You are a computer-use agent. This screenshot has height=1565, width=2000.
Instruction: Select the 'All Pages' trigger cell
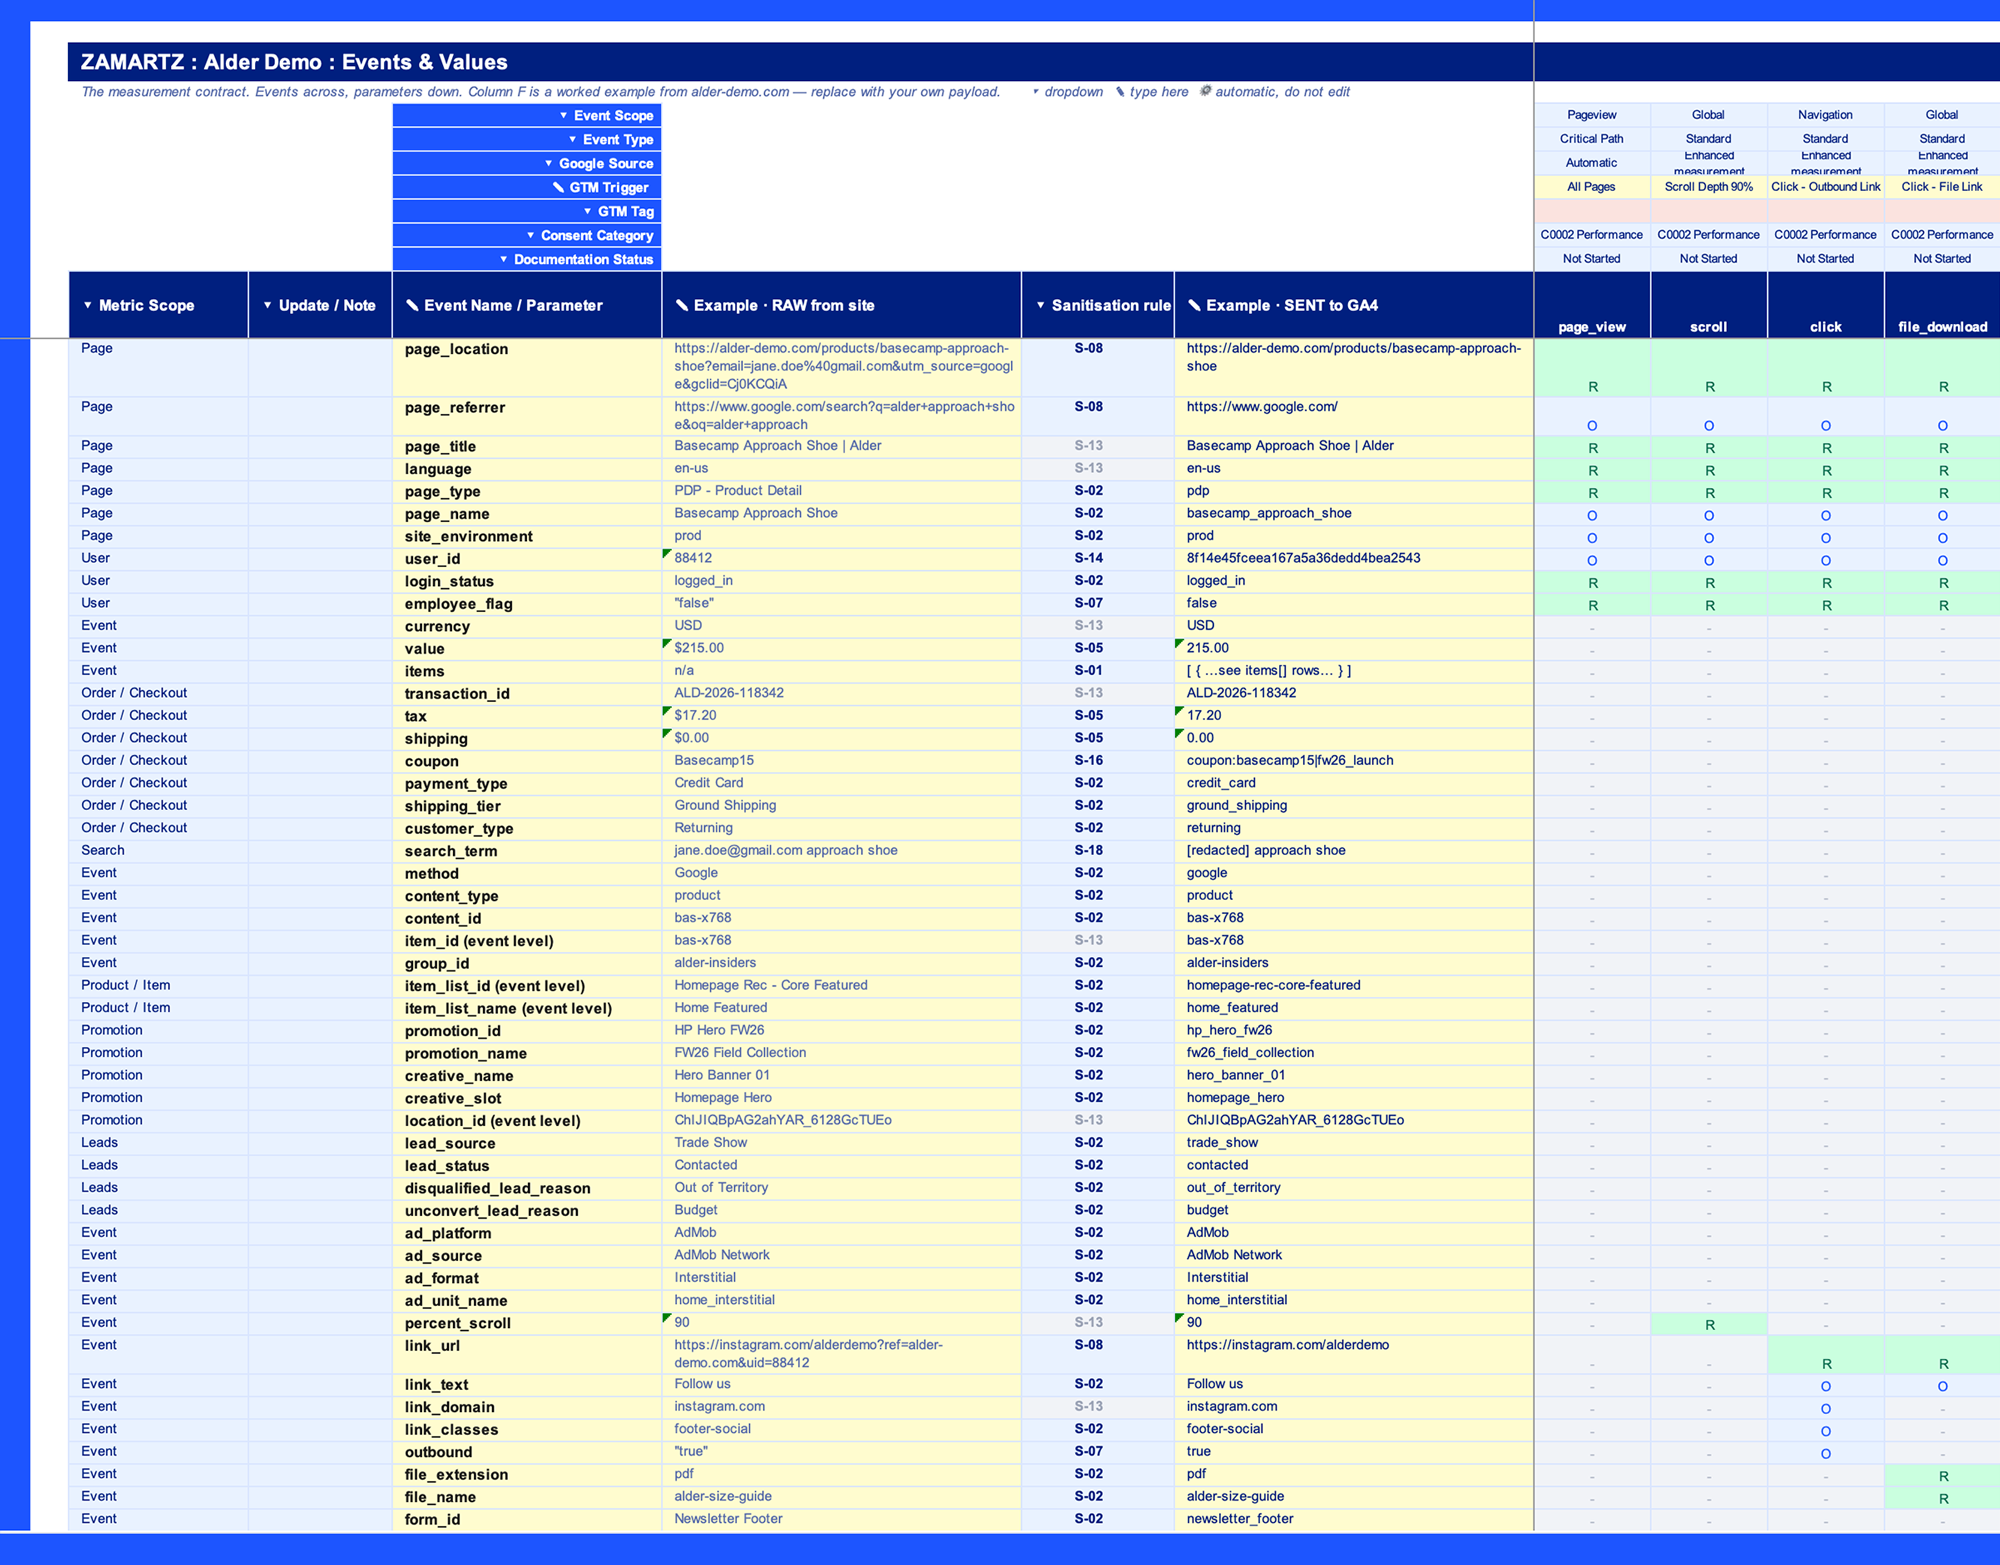point(1592,187)
